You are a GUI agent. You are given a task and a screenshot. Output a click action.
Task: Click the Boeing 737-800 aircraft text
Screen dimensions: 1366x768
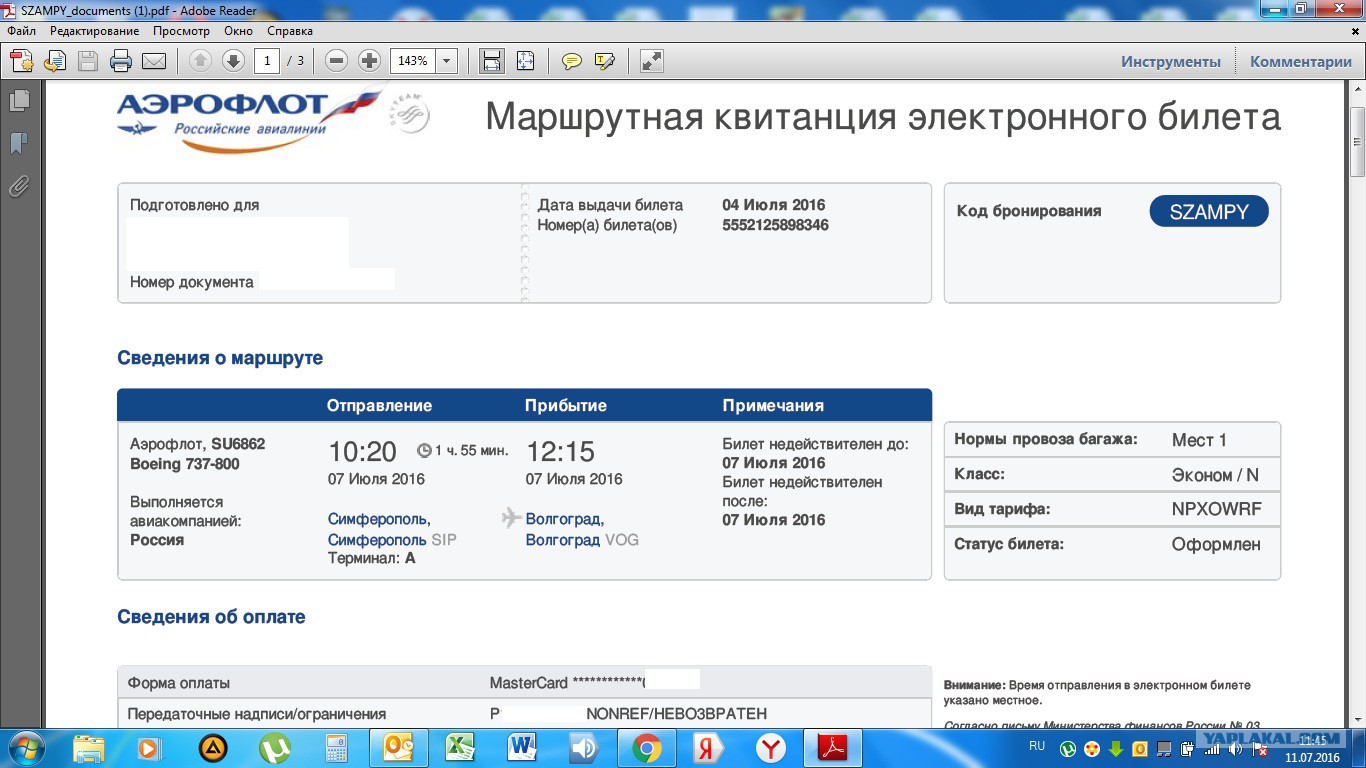click(185, 464)
